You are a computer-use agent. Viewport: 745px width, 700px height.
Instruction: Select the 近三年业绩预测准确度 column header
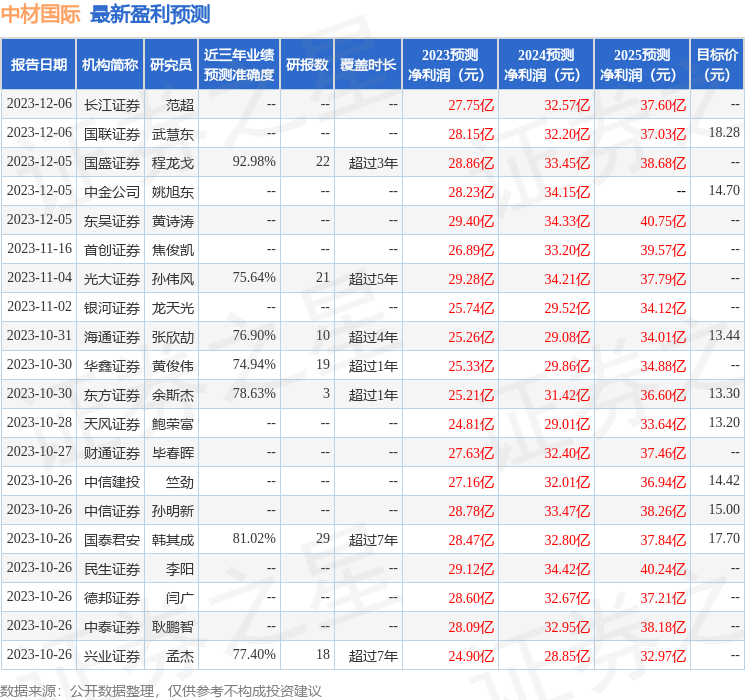(239, 65)
